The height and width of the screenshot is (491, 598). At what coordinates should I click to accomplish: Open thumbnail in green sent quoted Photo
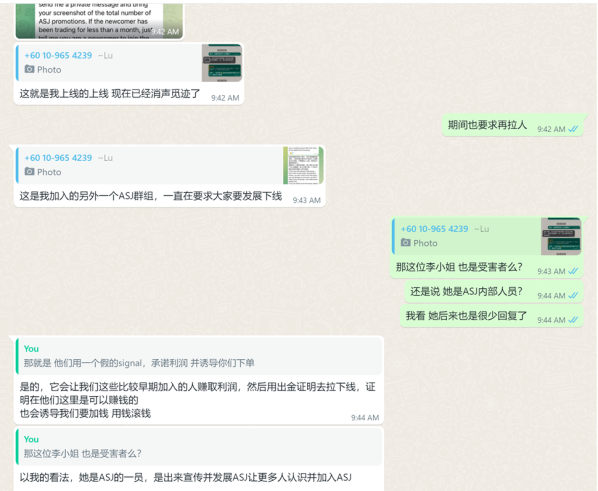pos(561,236)
